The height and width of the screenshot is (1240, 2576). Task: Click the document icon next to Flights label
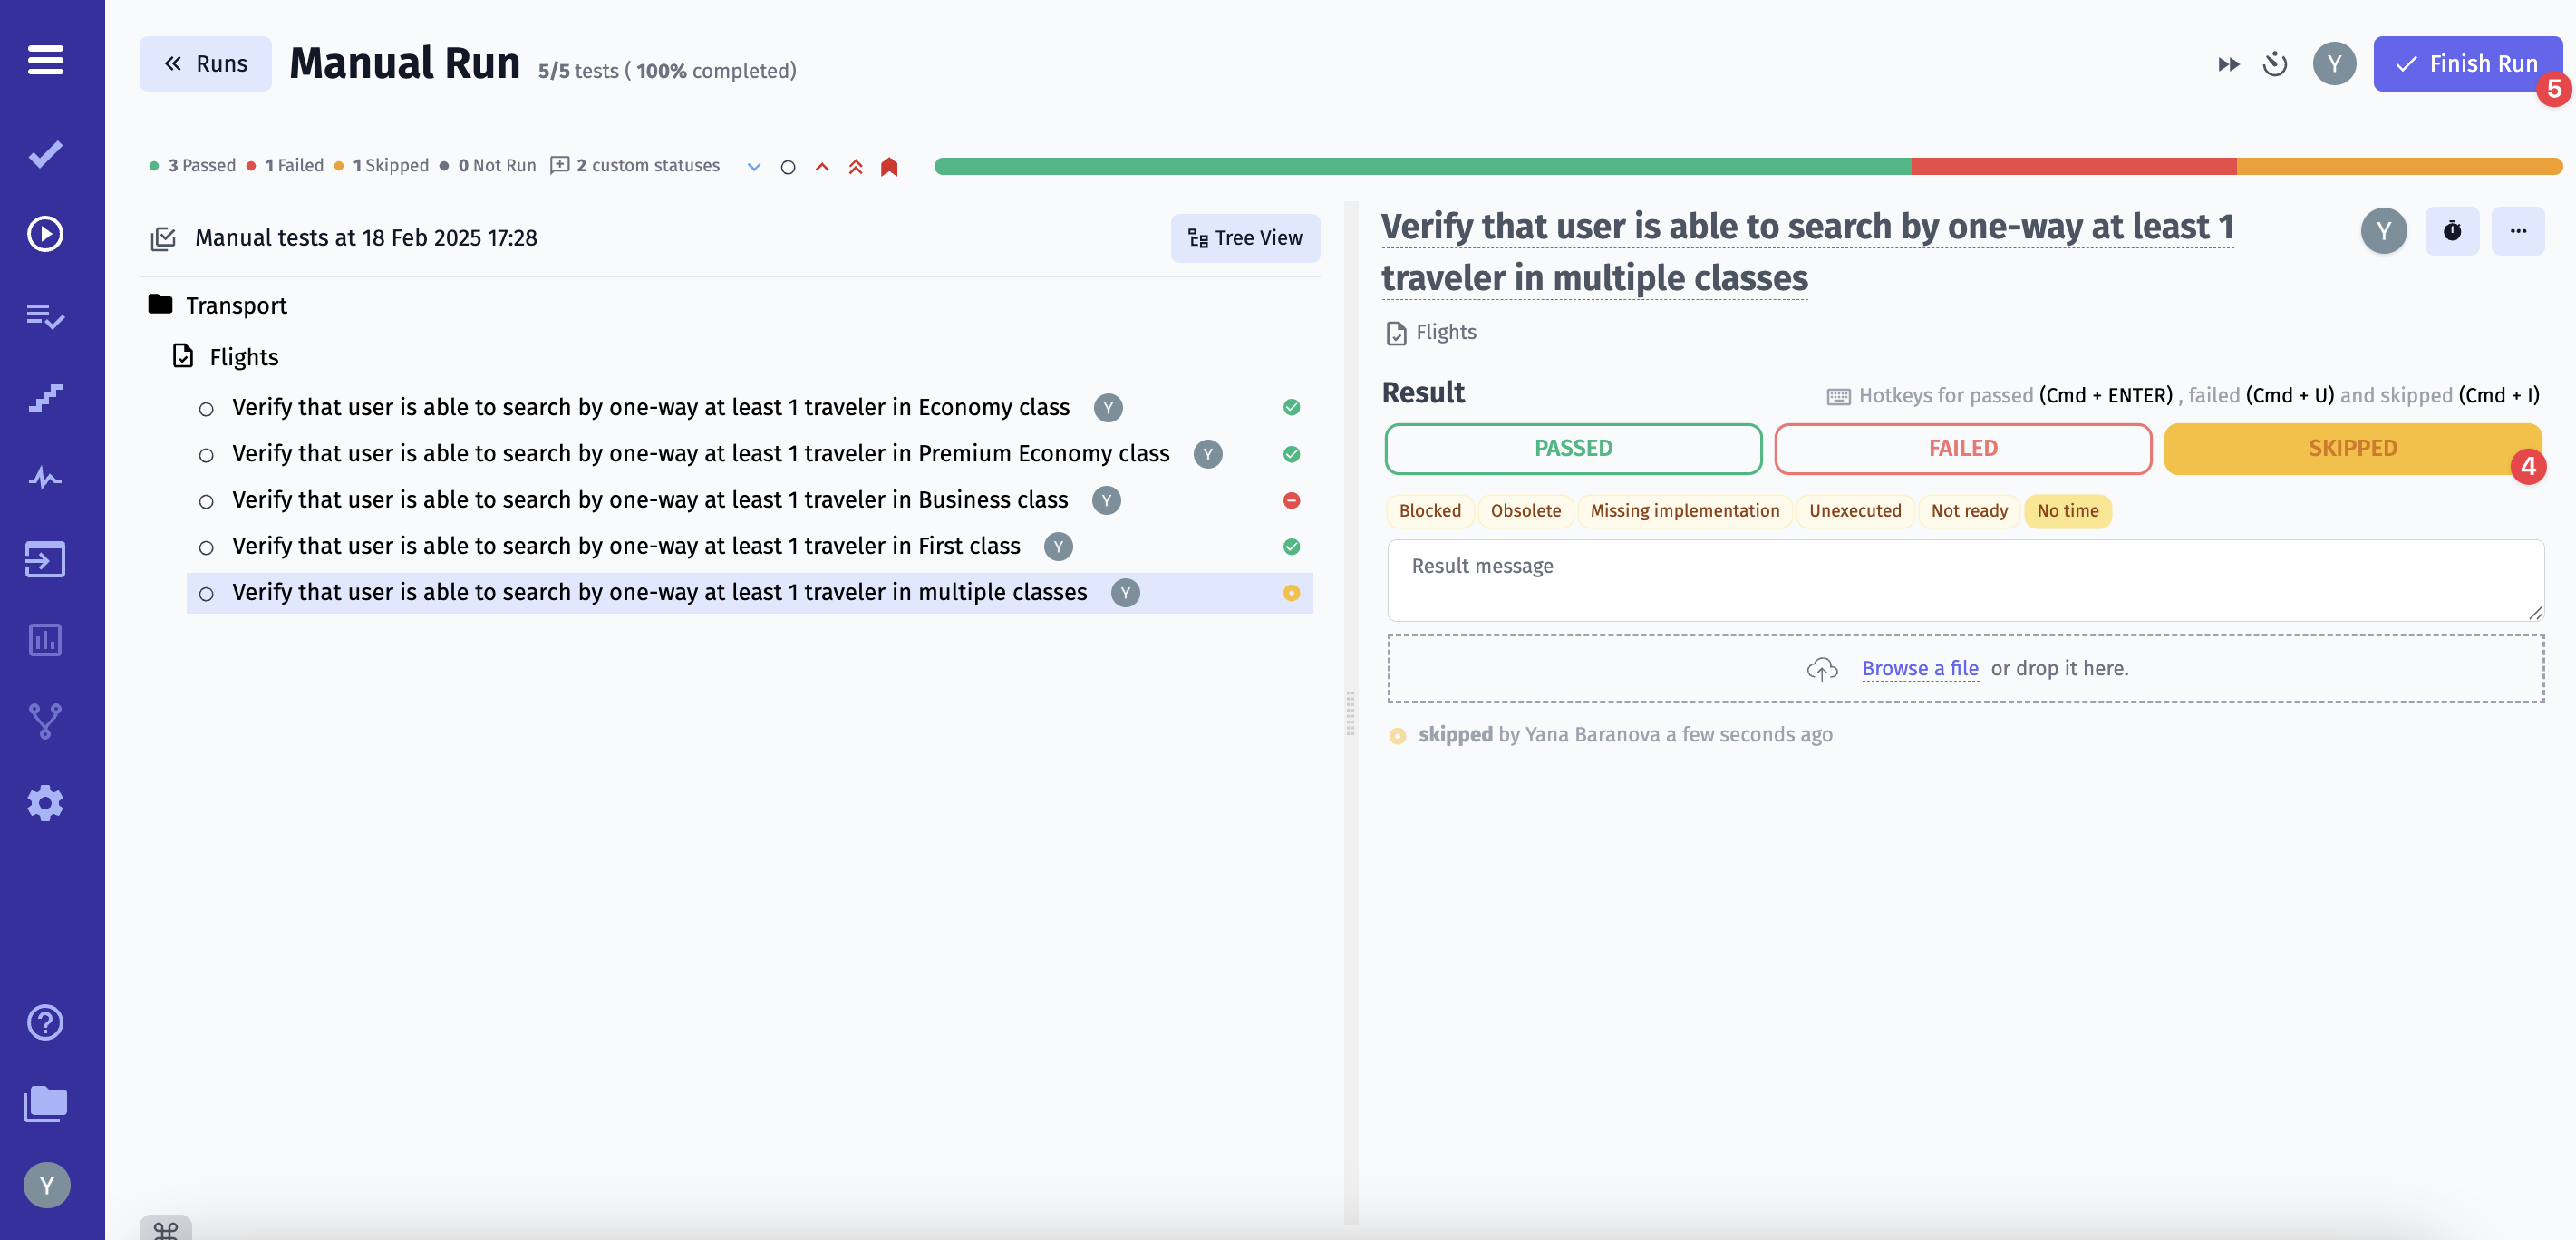tap(184, 356)
